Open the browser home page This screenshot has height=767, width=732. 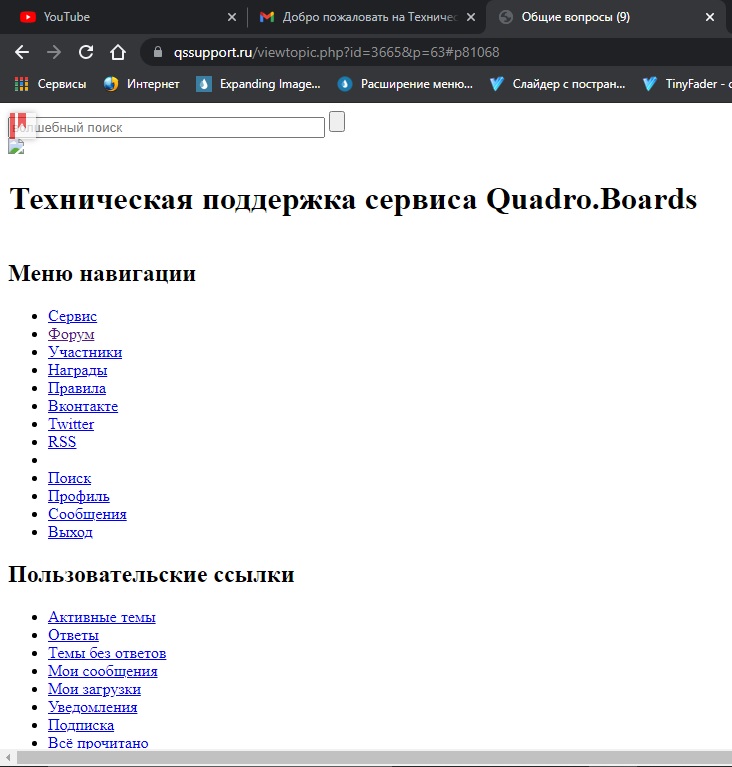click(x=117, y=52)
